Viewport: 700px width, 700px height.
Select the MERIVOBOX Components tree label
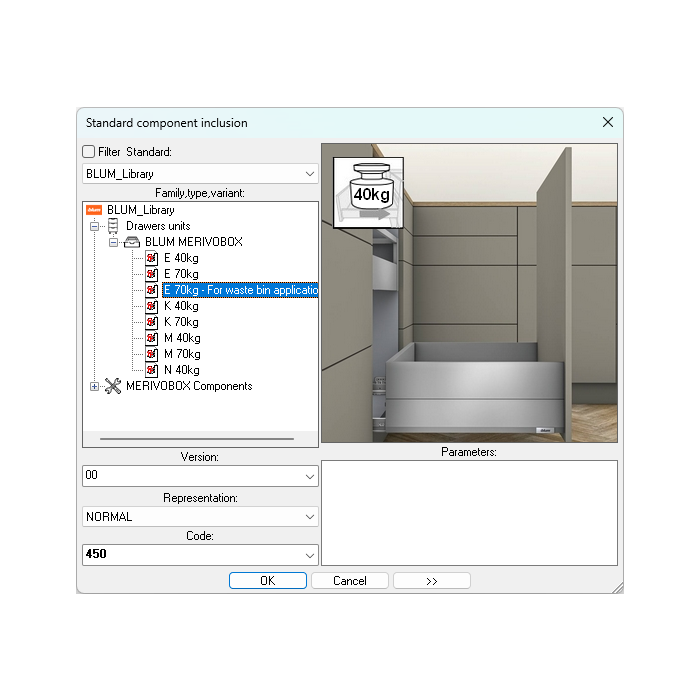pyautogui.click(x=189, y=386)
